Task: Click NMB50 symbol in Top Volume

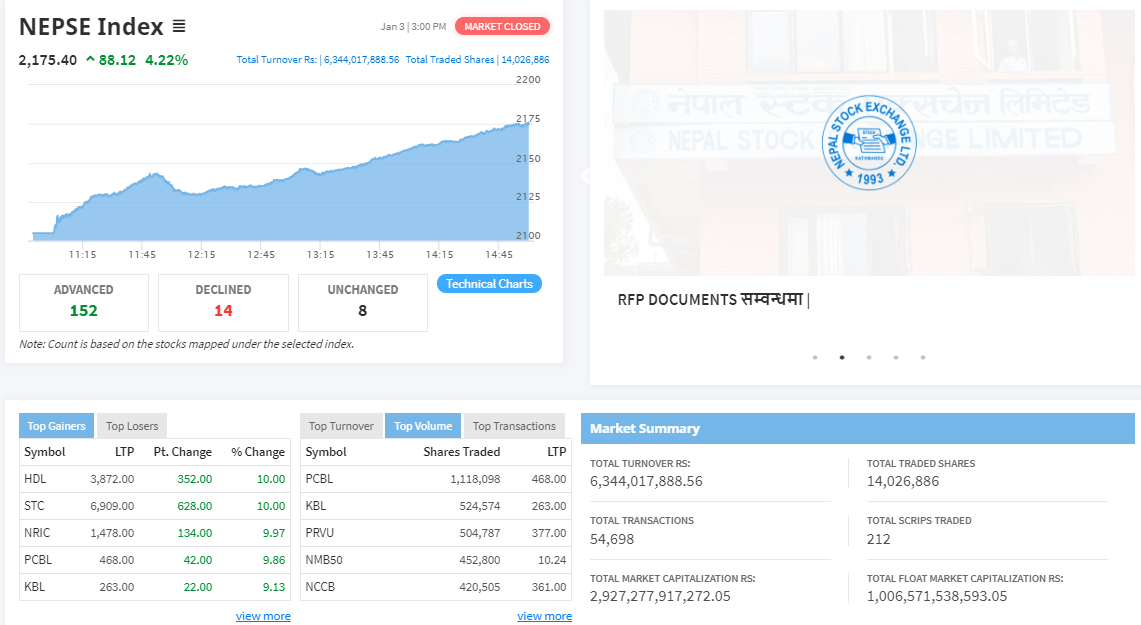Action: (324, 560)
